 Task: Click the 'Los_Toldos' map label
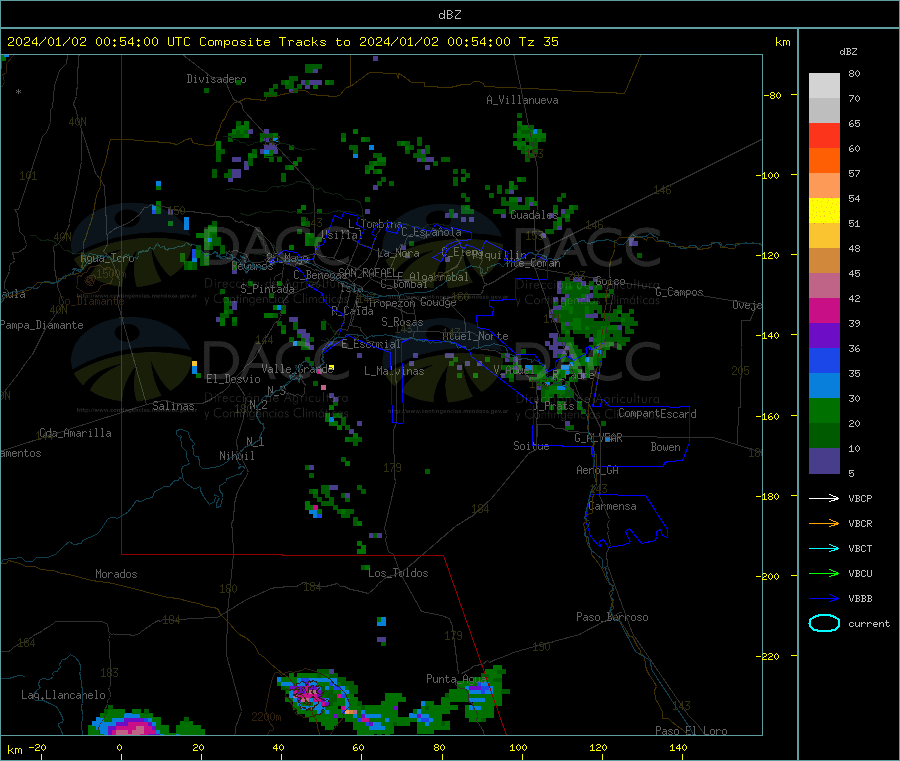pos(398,573)
